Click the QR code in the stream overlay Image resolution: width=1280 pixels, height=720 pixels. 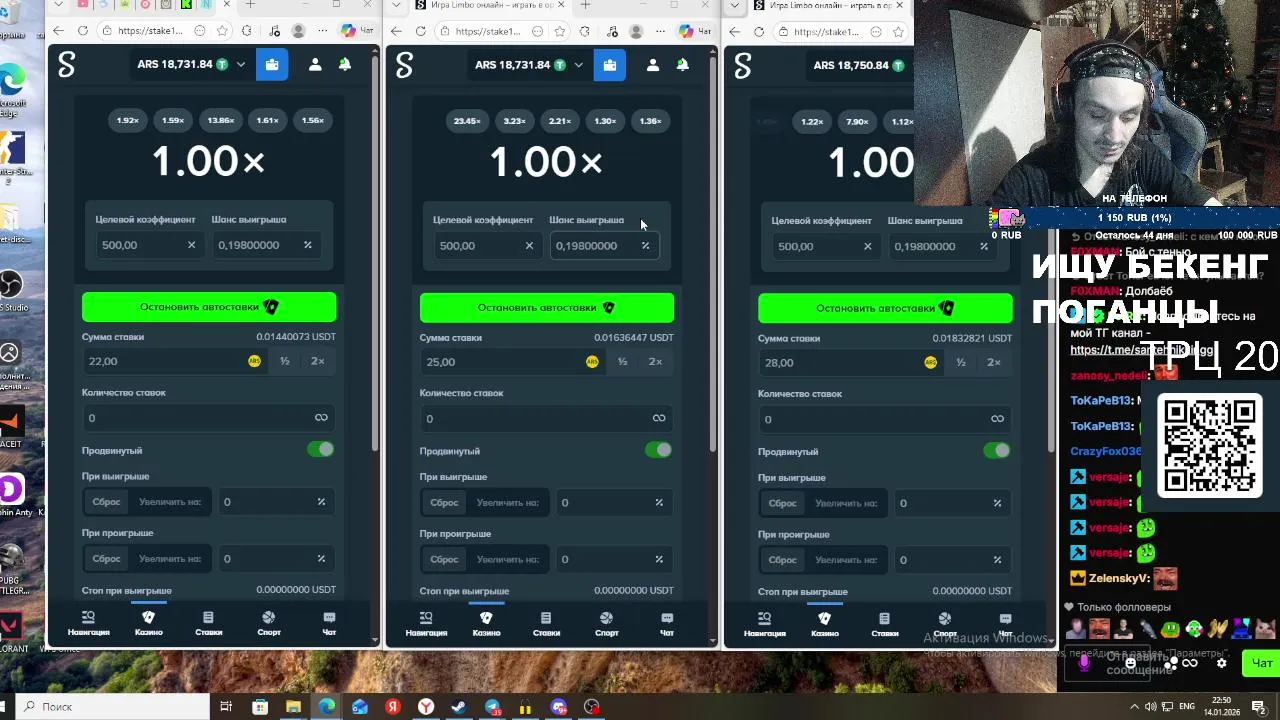coord(1210,446)
